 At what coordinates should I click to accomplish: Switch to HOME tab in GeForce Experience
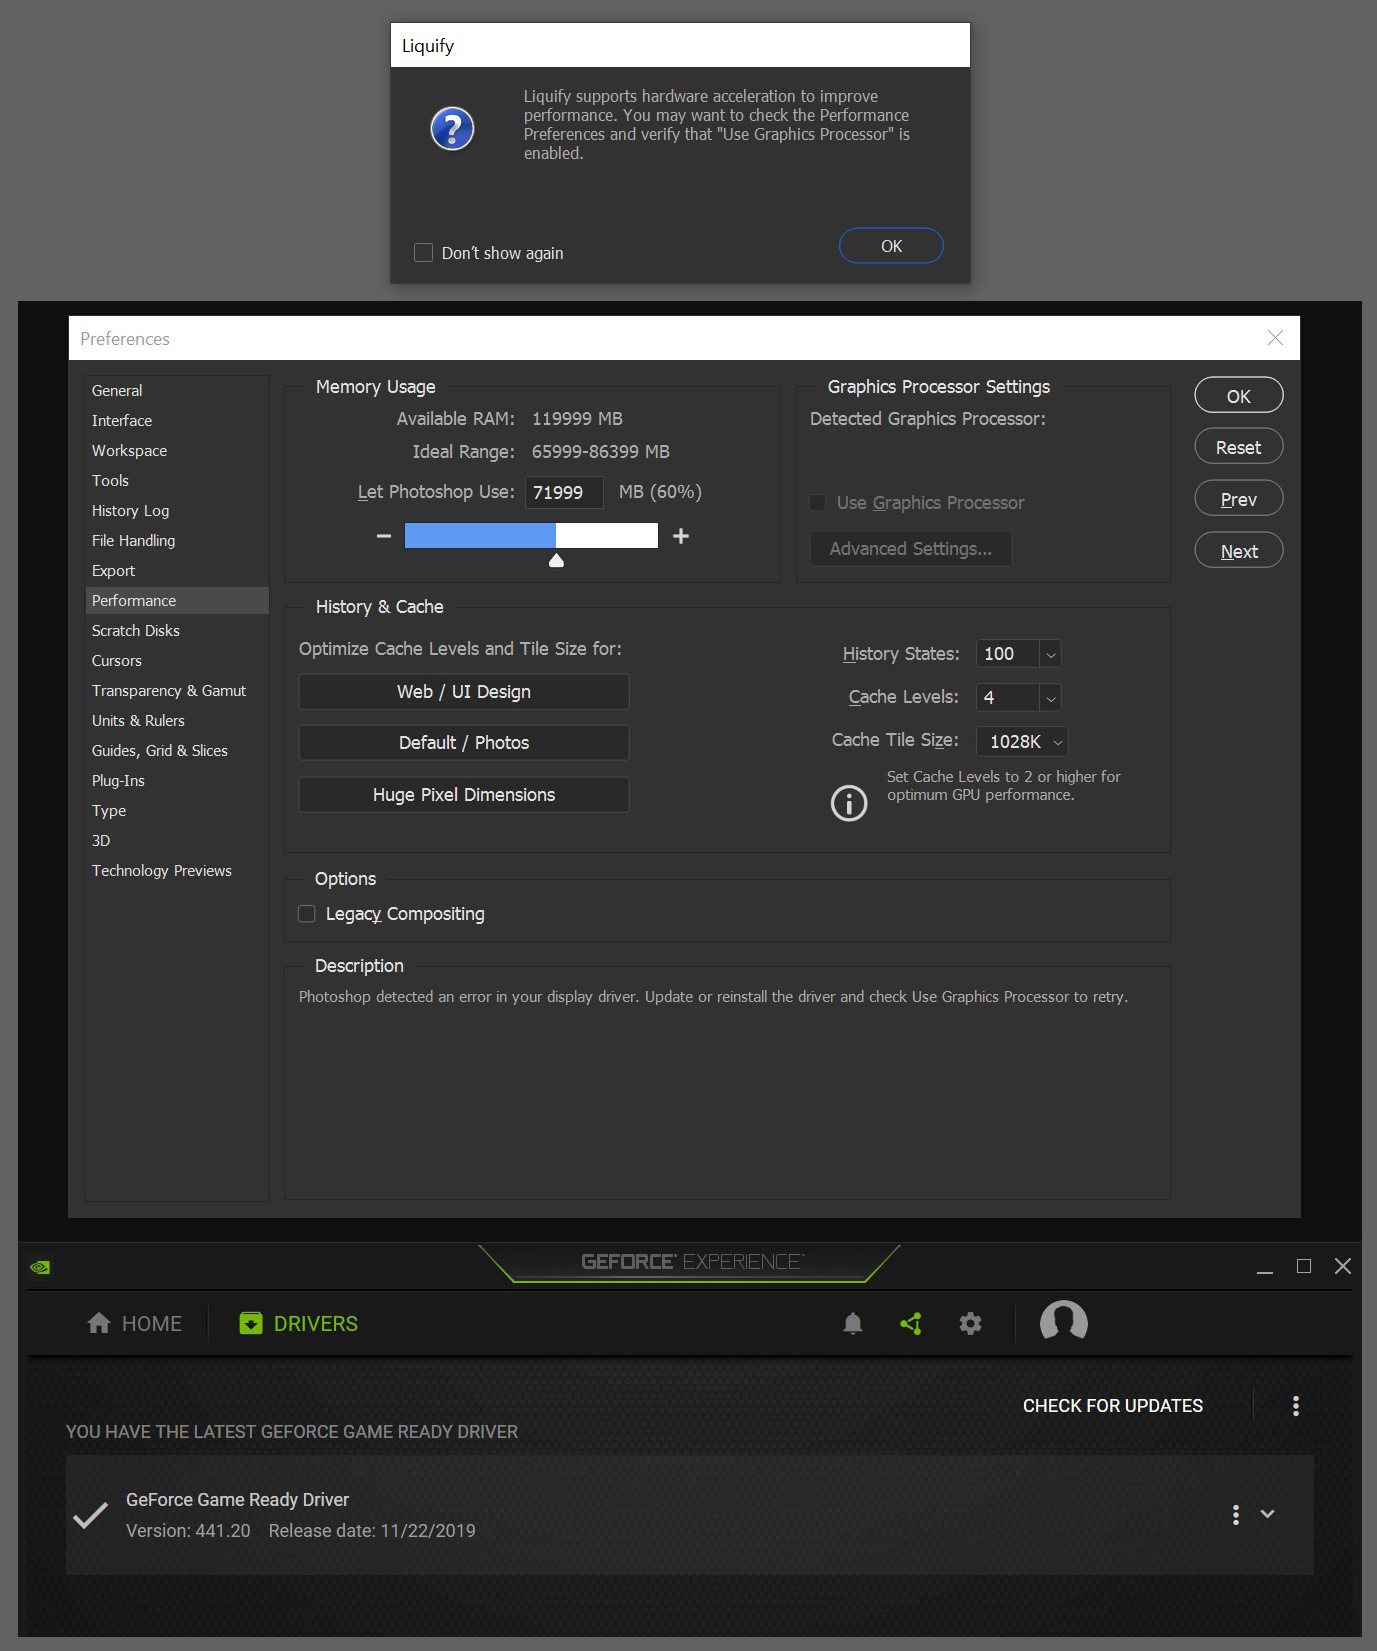coord(135,1324)
